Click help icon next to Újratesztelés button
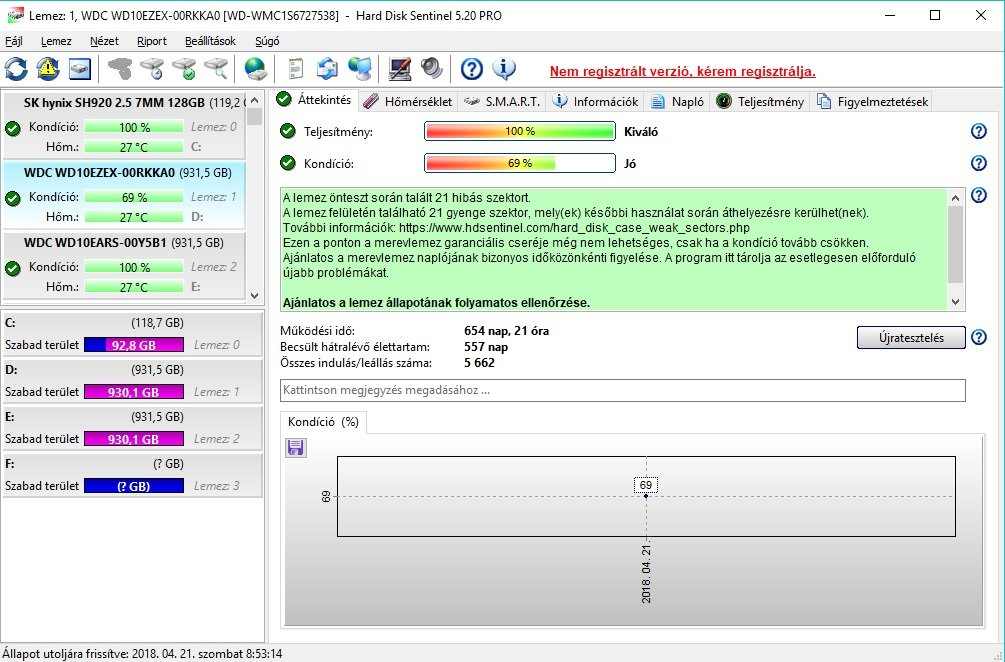The width and height of the screenshot is (1005, 662). click(x=979, y=337)
